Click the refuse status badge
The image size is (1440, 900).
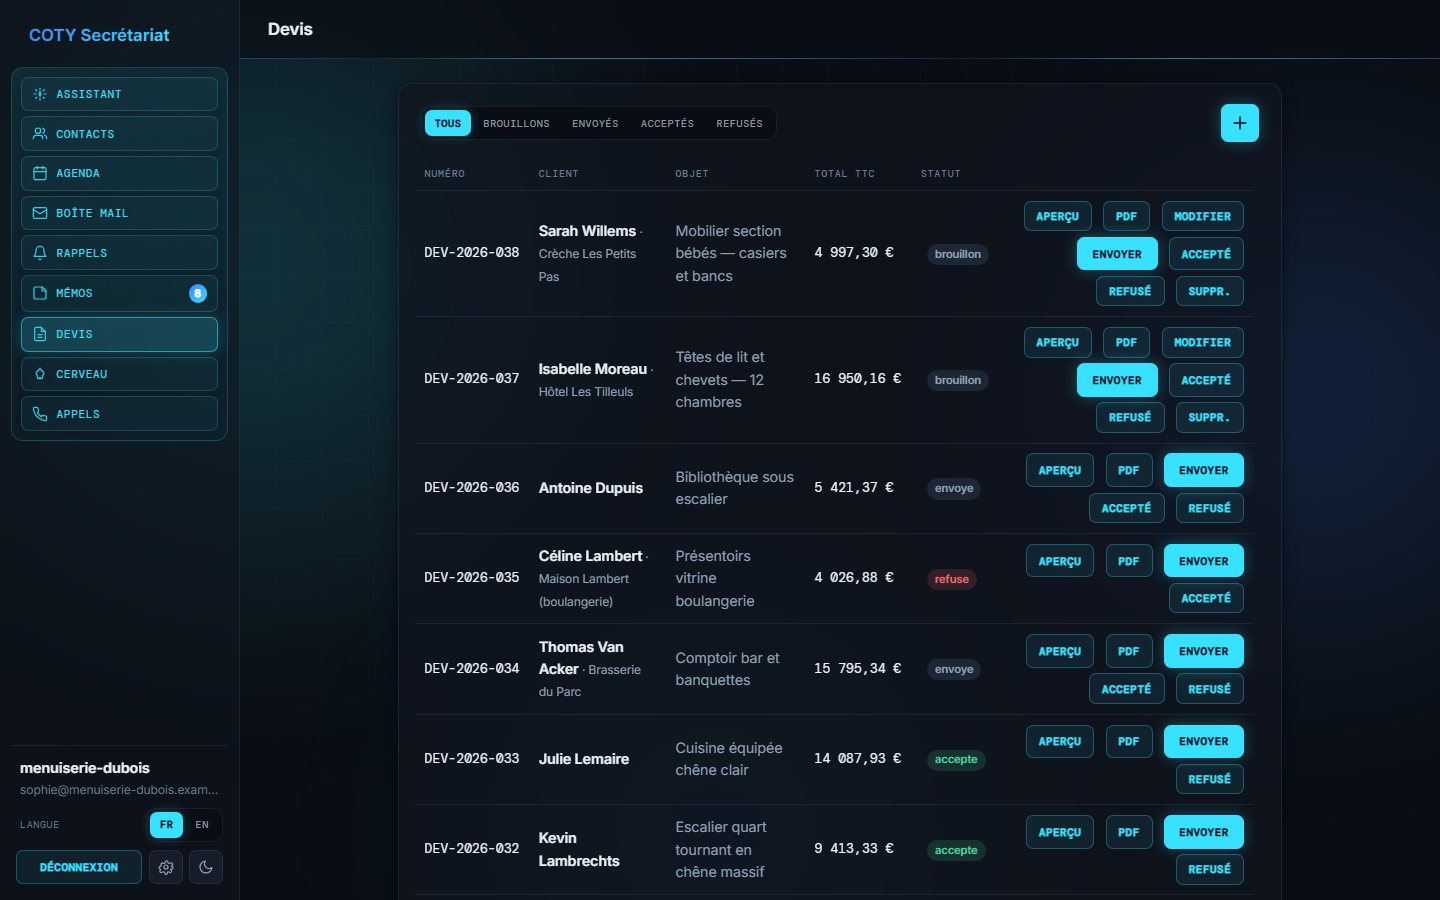pos(952,579)
